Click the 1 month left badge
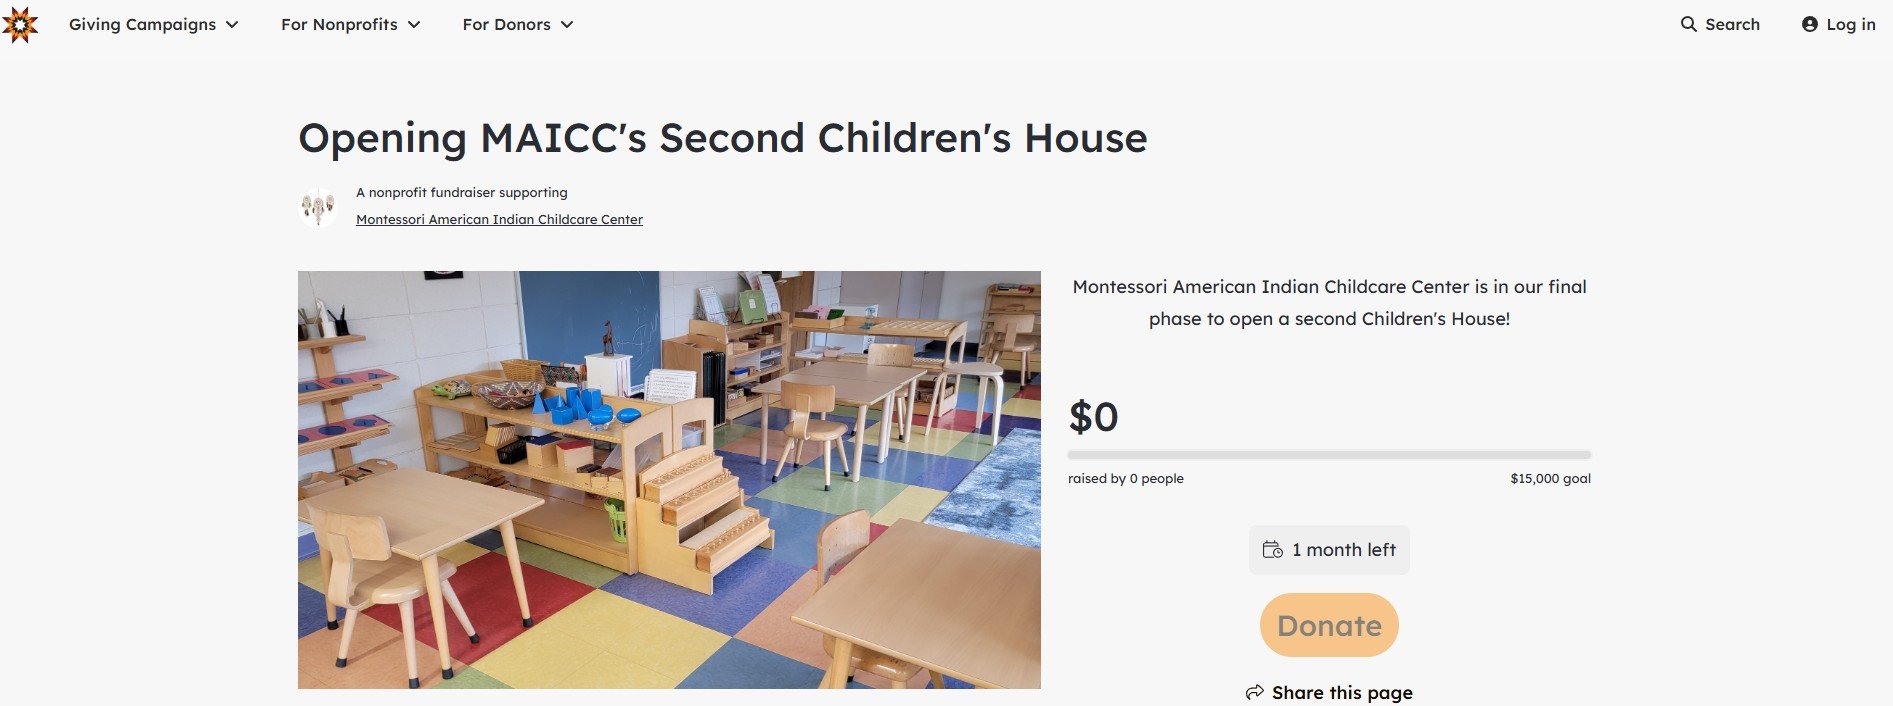Screen dimensions: 1893x706 coord(1329,549)
